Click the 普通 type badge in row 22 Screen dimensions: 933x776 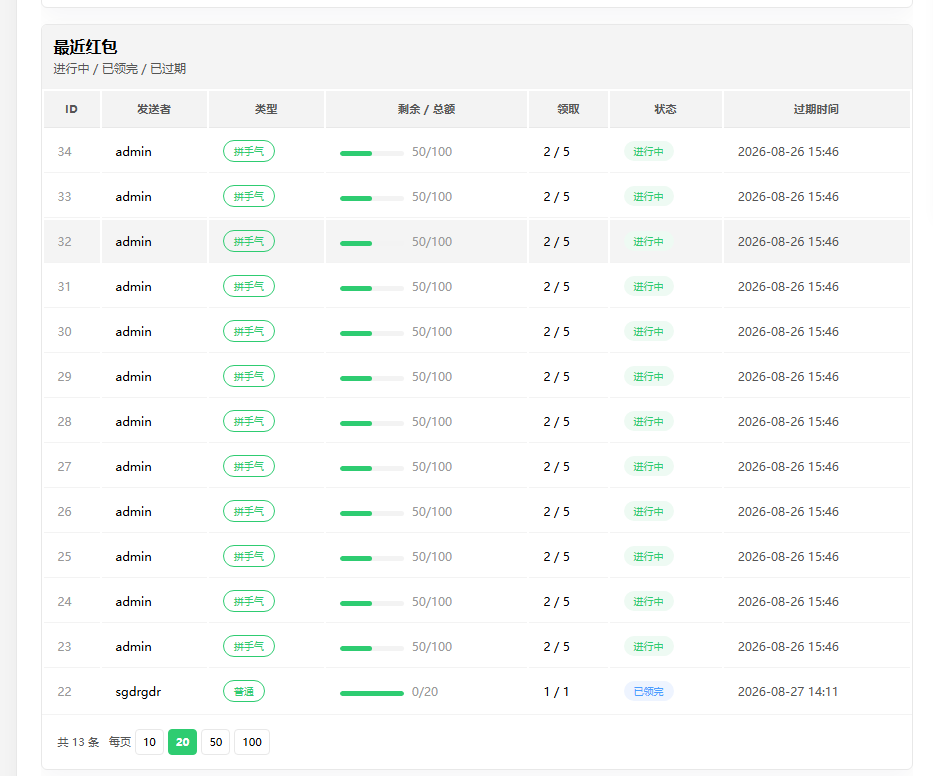(x=244, y=691)
